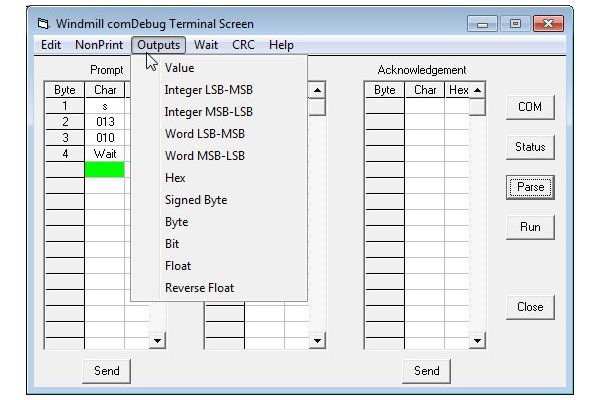Viewport: 600px width, 400px height.
Task: Click the middle table scrollbar thumb
Action: 317,107
